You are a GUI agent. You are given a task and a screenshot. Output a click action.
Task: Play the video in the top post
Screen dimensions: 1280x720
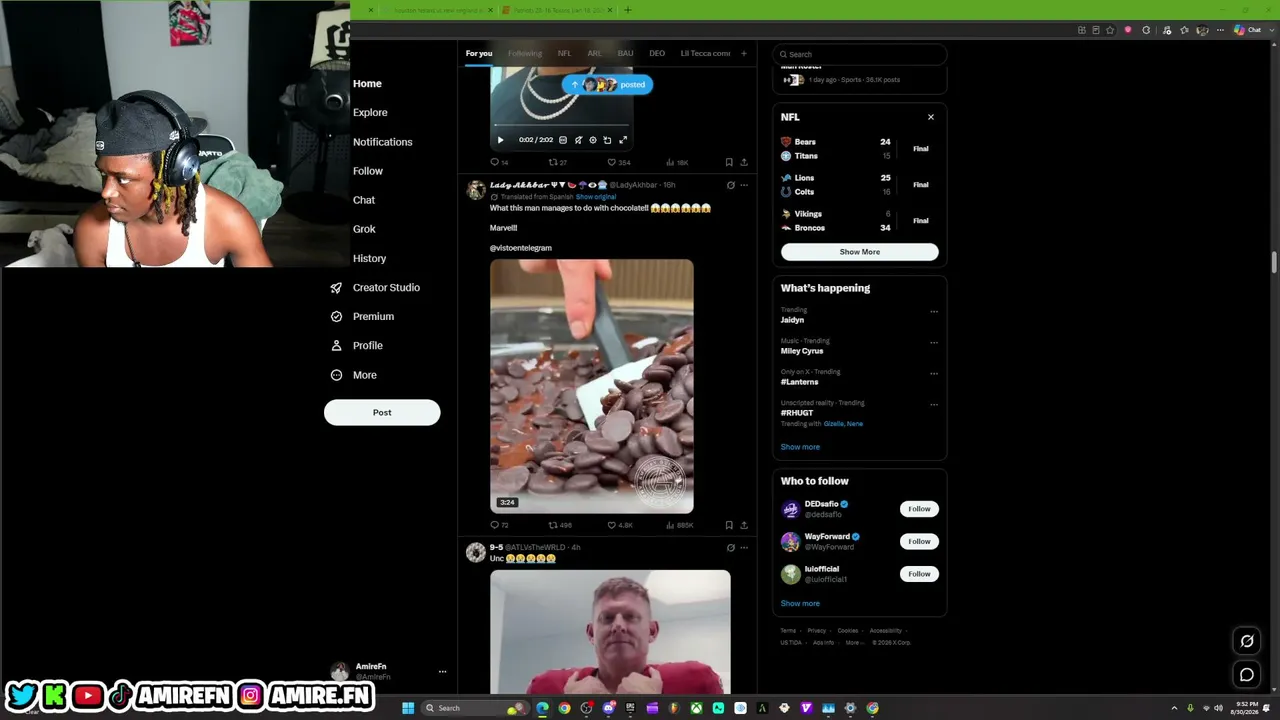[x=501, y=140]
